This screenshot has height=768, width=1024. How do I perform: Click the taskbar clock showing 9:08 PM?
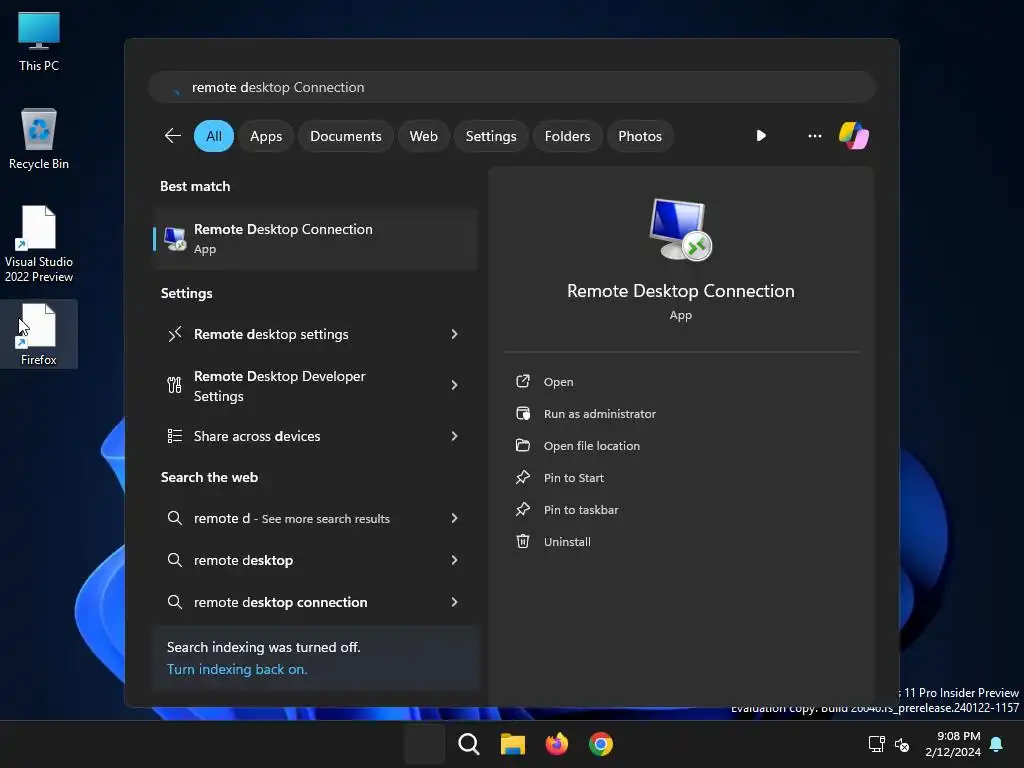pos(953,744)
